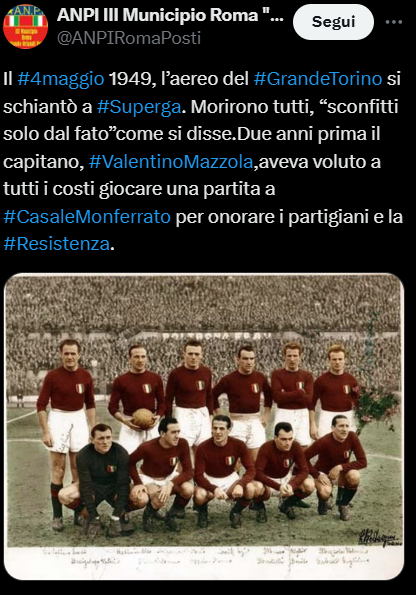The image size is (416, 595).
Task: Click the goalkeeper in the black jersey
Action: coord(102,476)
